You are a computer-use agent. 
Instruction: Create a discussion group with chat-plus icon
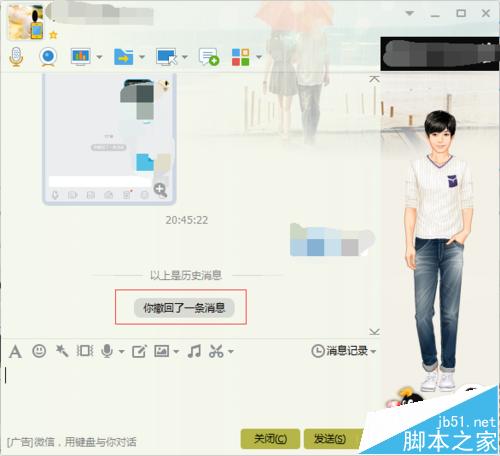coord(209,57)
